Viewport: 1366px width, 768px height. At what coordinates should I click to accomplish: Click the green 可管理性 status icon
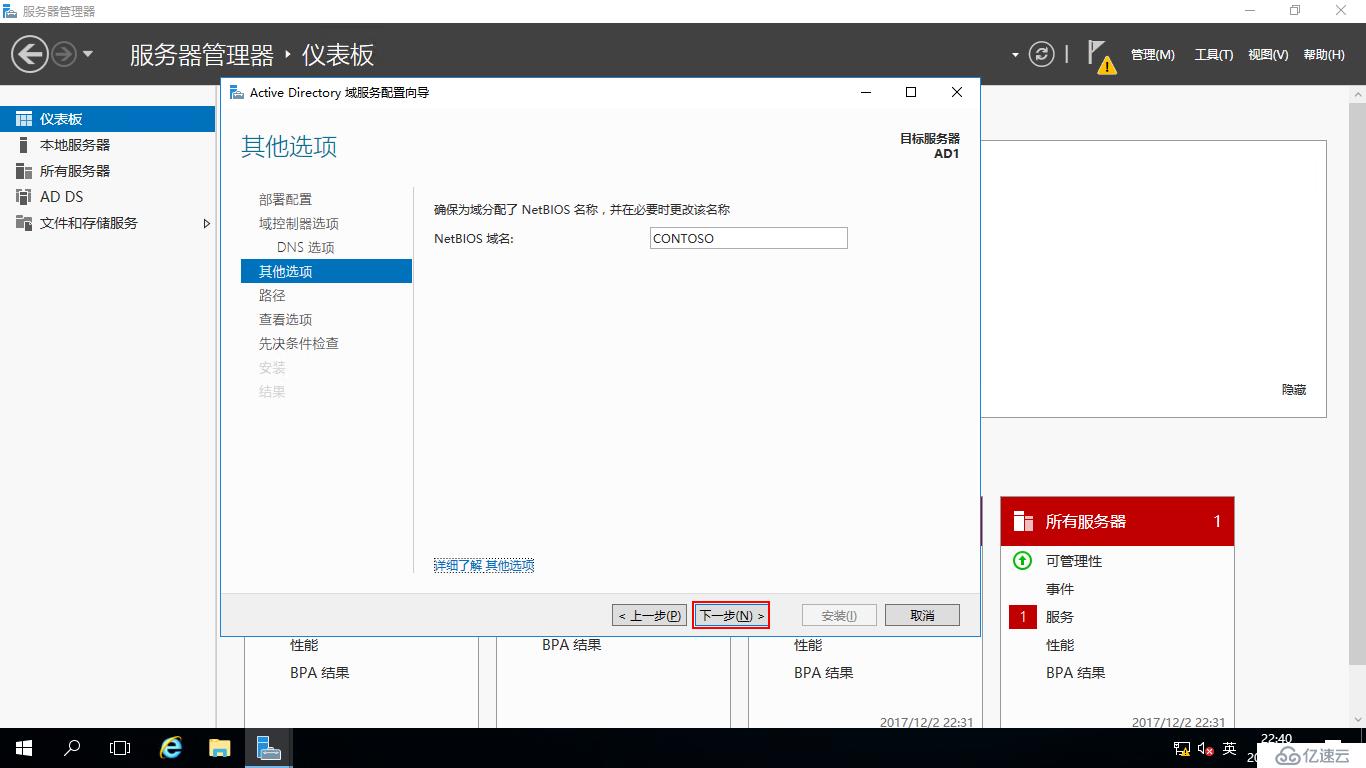click(x=1022, y=561)
